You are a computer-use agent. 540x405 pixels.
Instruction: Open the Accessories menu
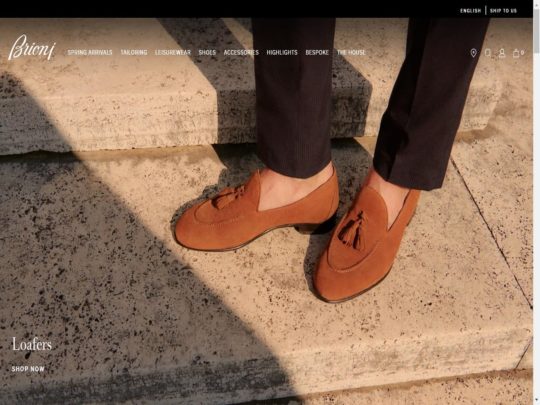click(241, 52)
